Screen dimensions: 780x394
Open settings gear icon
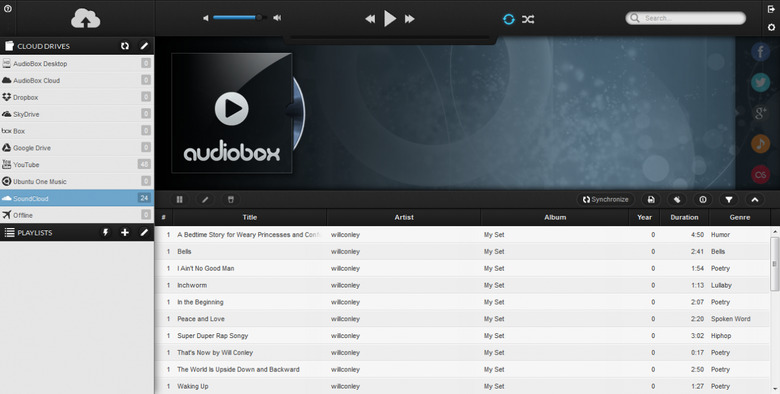click(771, 27)
